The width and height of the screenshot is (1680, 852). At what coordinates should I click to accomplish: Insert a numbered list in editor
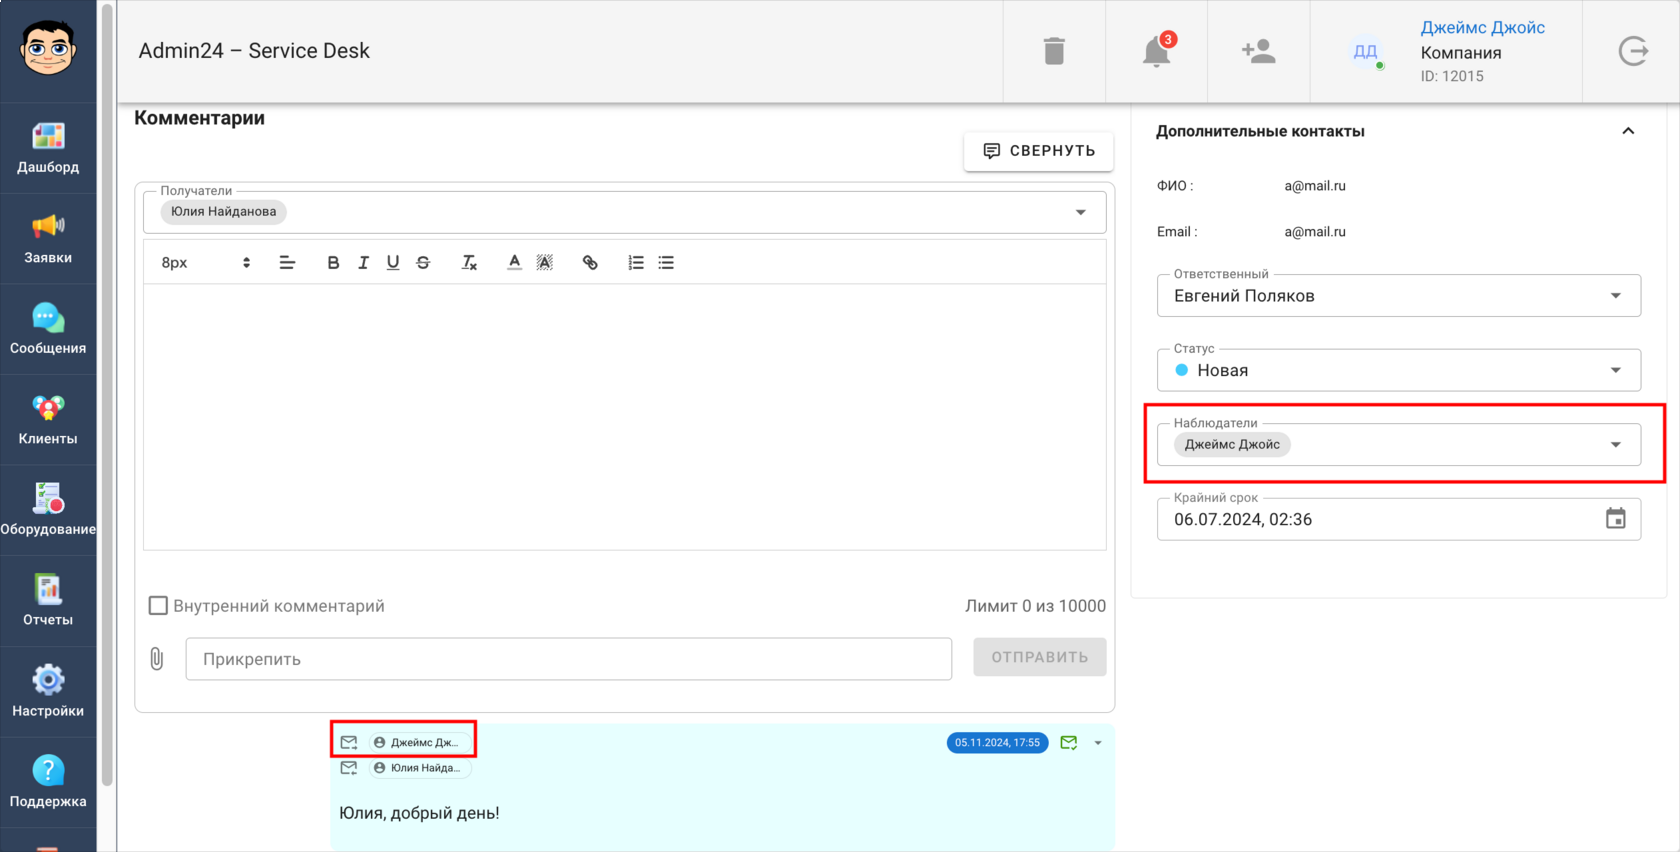[x=636, y=262]
